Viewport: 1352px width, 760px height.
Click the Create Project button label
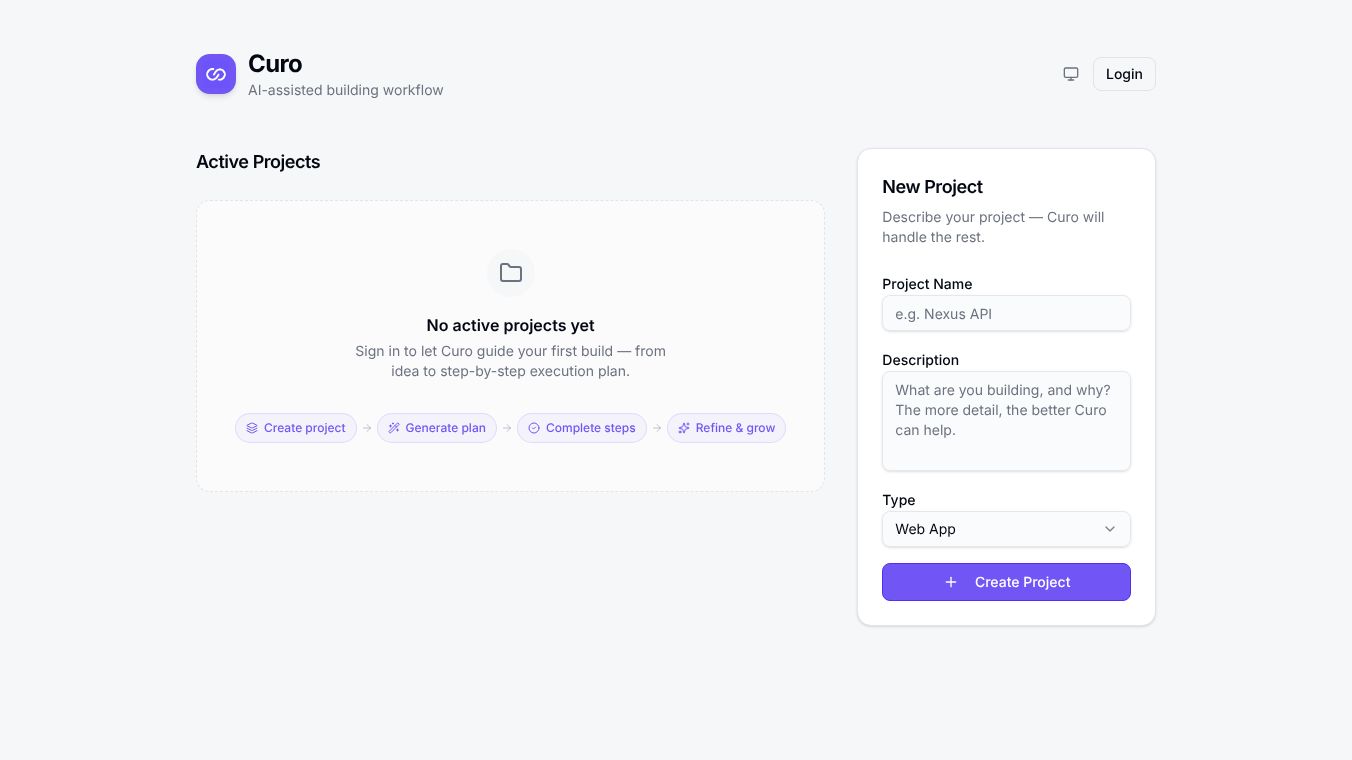pos(1022,582)
